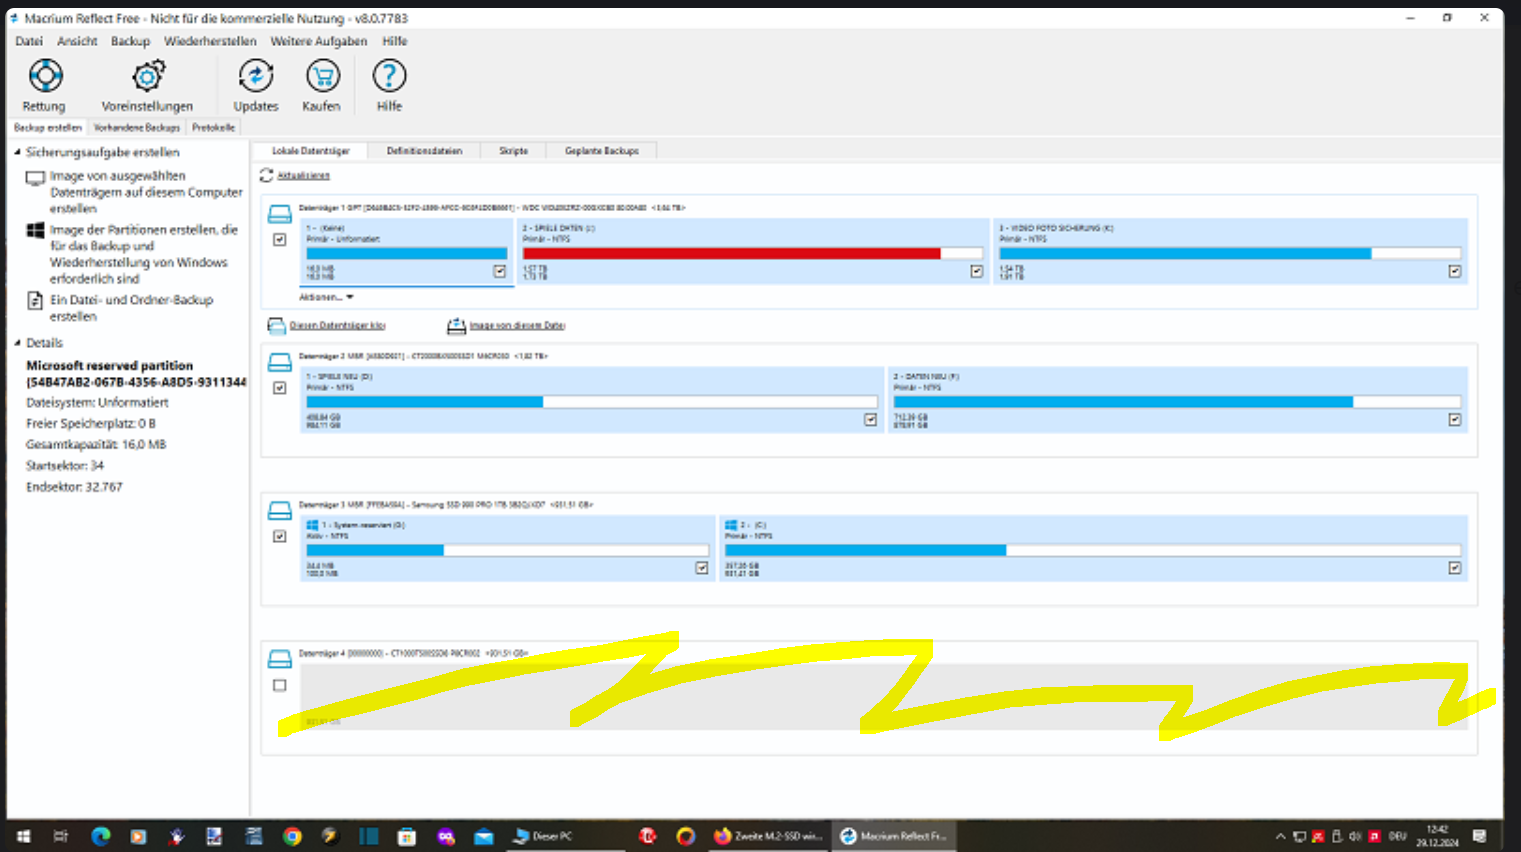Select the Datenträger 4 disk icon
Viewport: 1521px width, 852px height.
click(x=280, y=658)
